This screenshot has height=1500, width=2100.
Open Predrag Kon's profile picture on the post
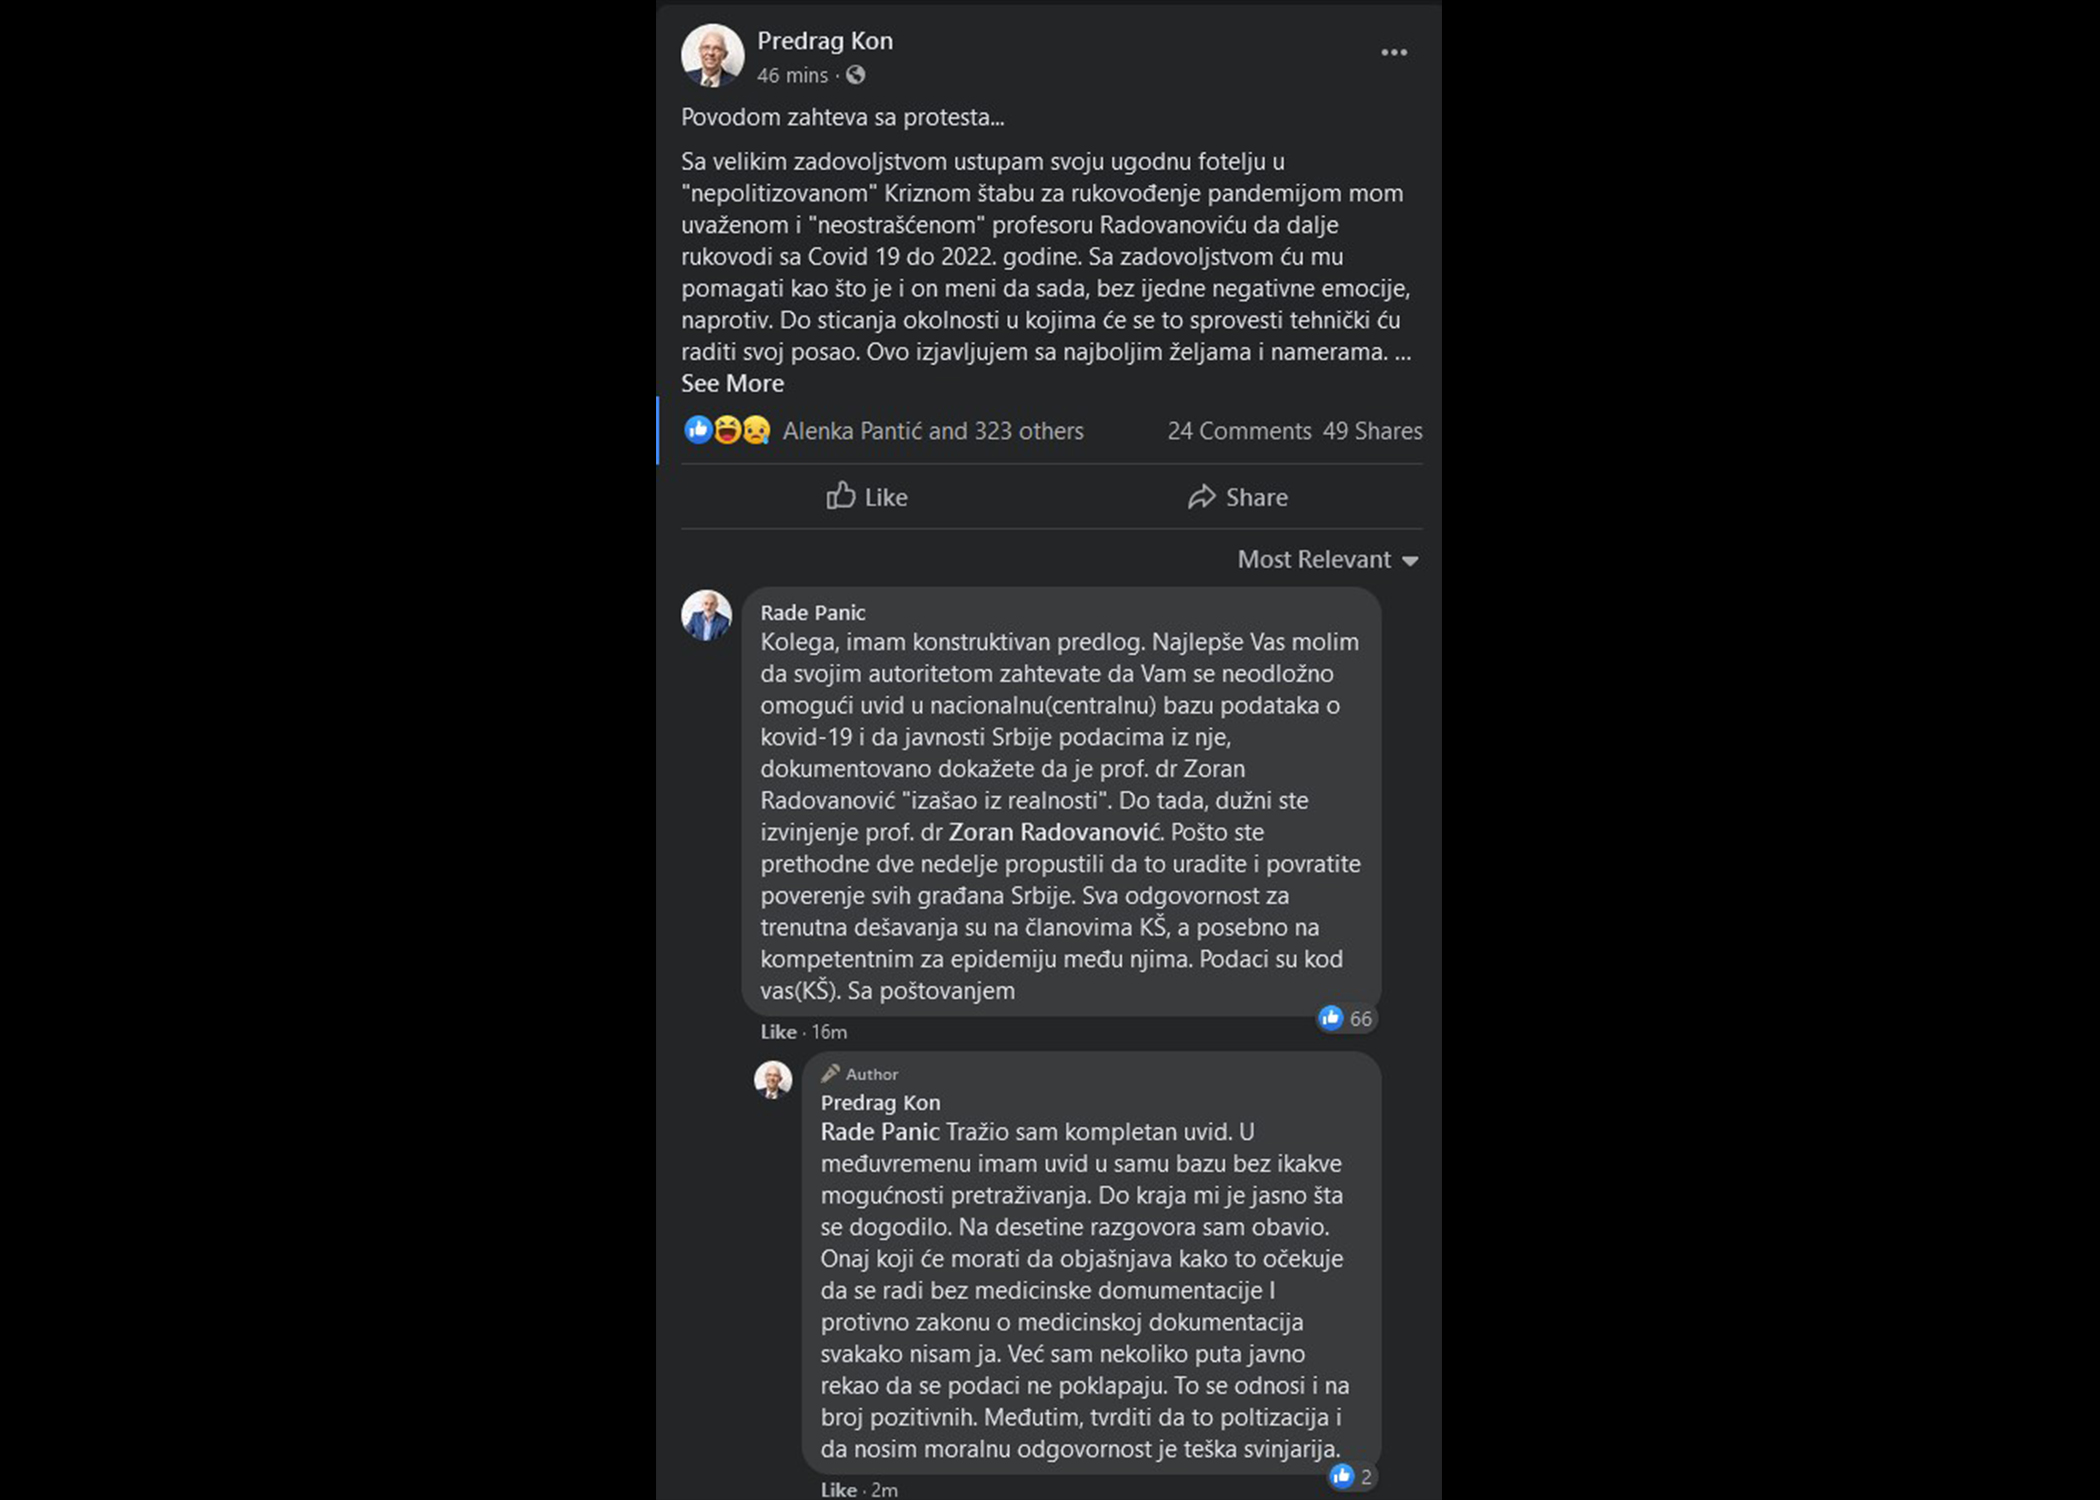[712, 55]
